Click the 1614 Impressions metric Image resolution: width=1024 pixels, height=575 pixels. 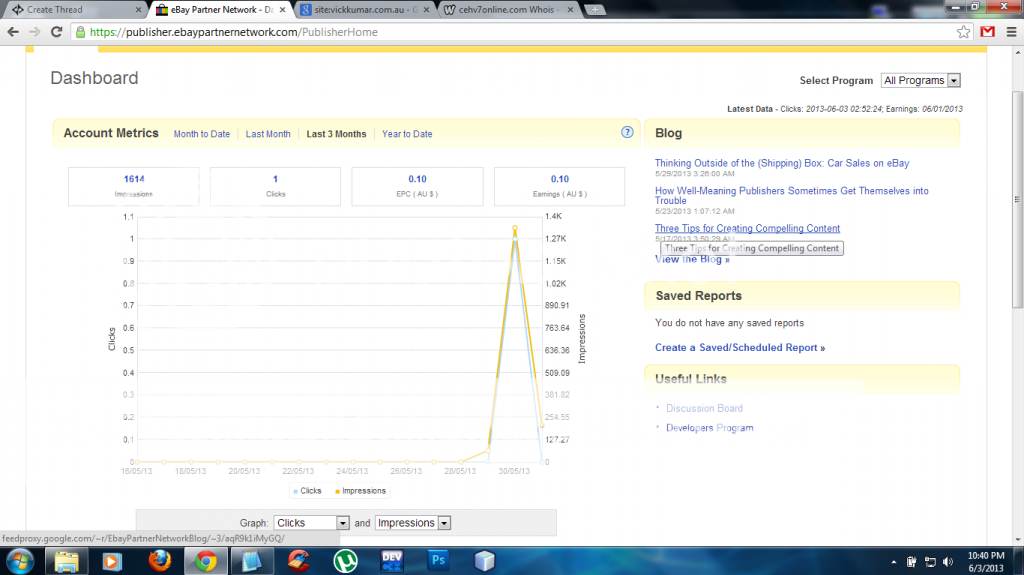(134, 179)
